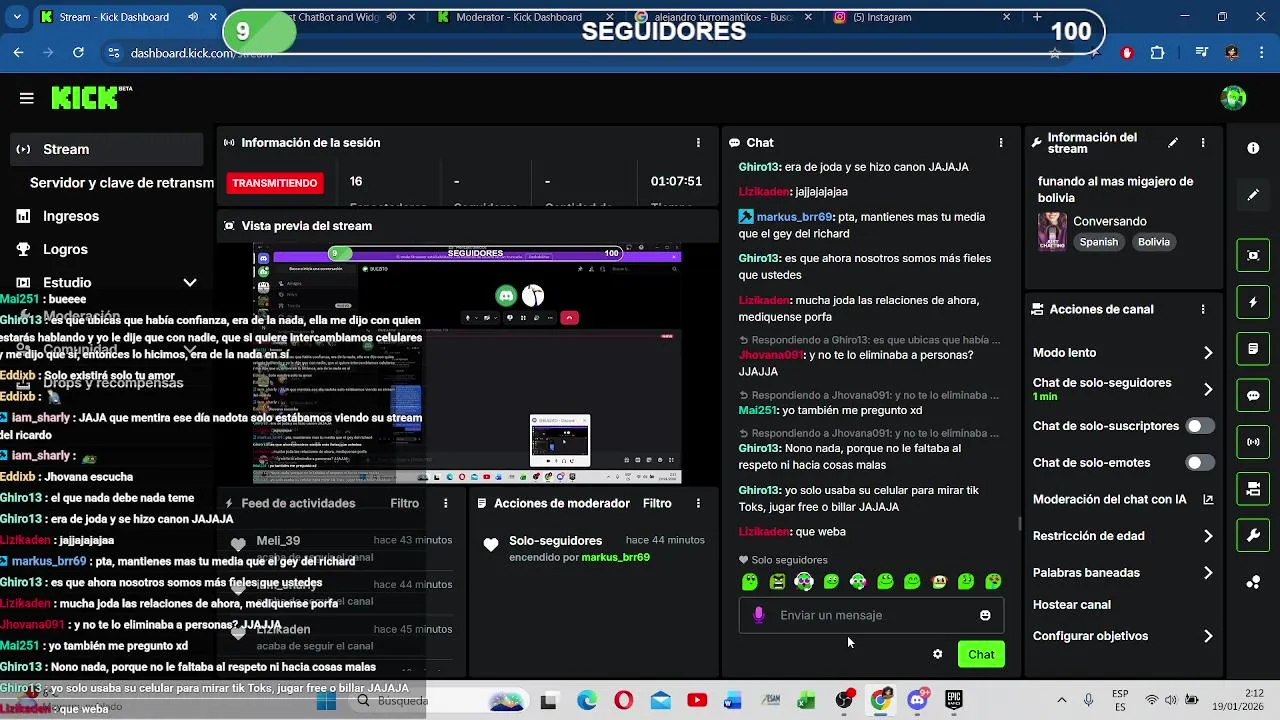The image size is (1280, 720).
Task: Enable Chat de solo-emotes switch
Action: pyautogui.click(x=1200, y=463)
